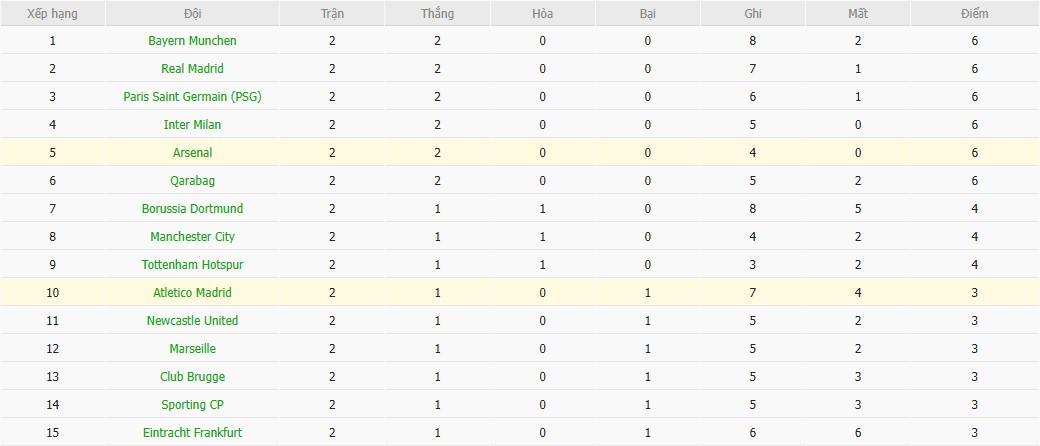Click the Atletico Madrid team name
Viewport: 1040px width, 446px height.
192,293
